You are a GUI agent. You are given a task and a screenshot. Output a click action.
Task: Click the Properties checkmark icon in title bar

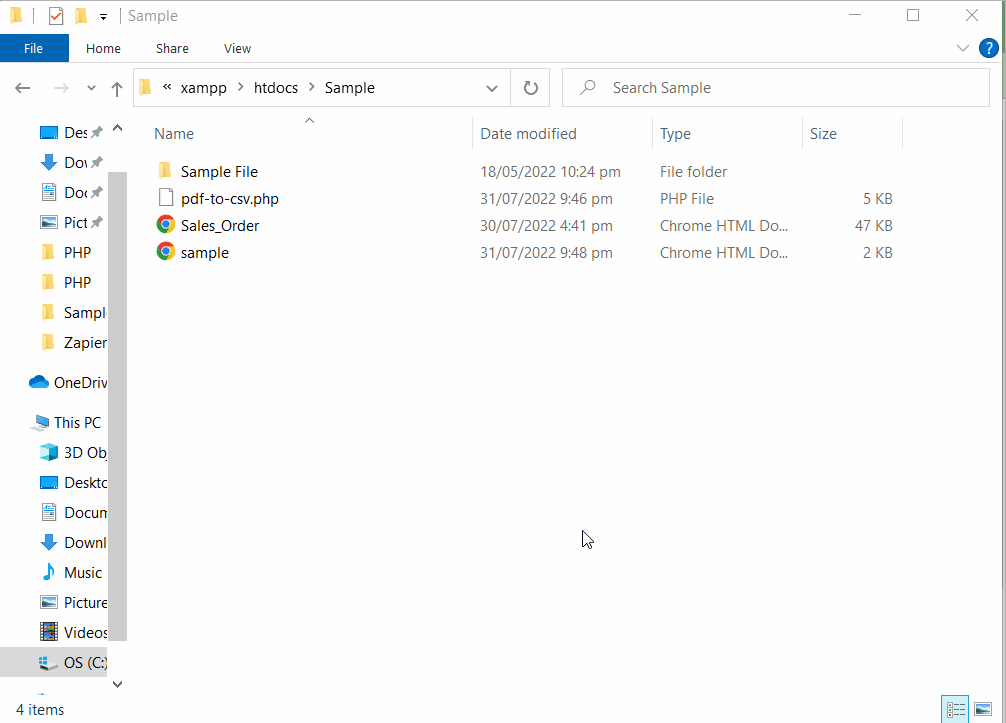tap(56, 16)
